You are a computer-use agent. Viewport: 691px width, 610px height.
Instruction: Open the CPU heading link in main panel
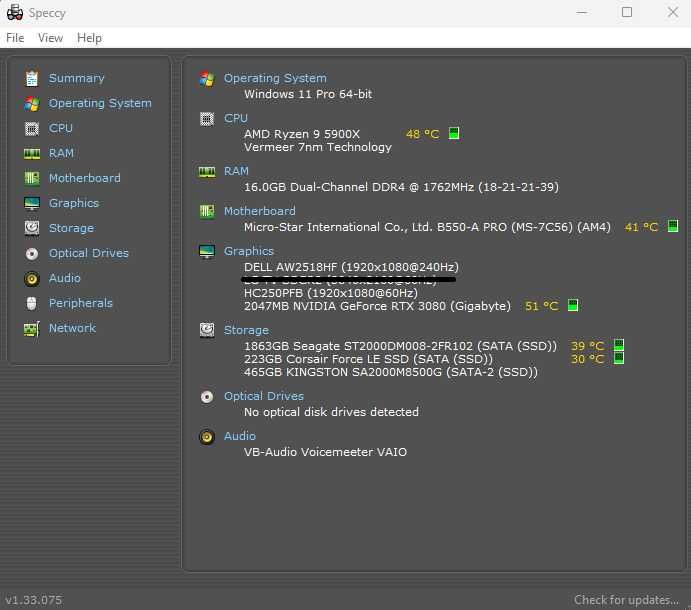[236, 119]
